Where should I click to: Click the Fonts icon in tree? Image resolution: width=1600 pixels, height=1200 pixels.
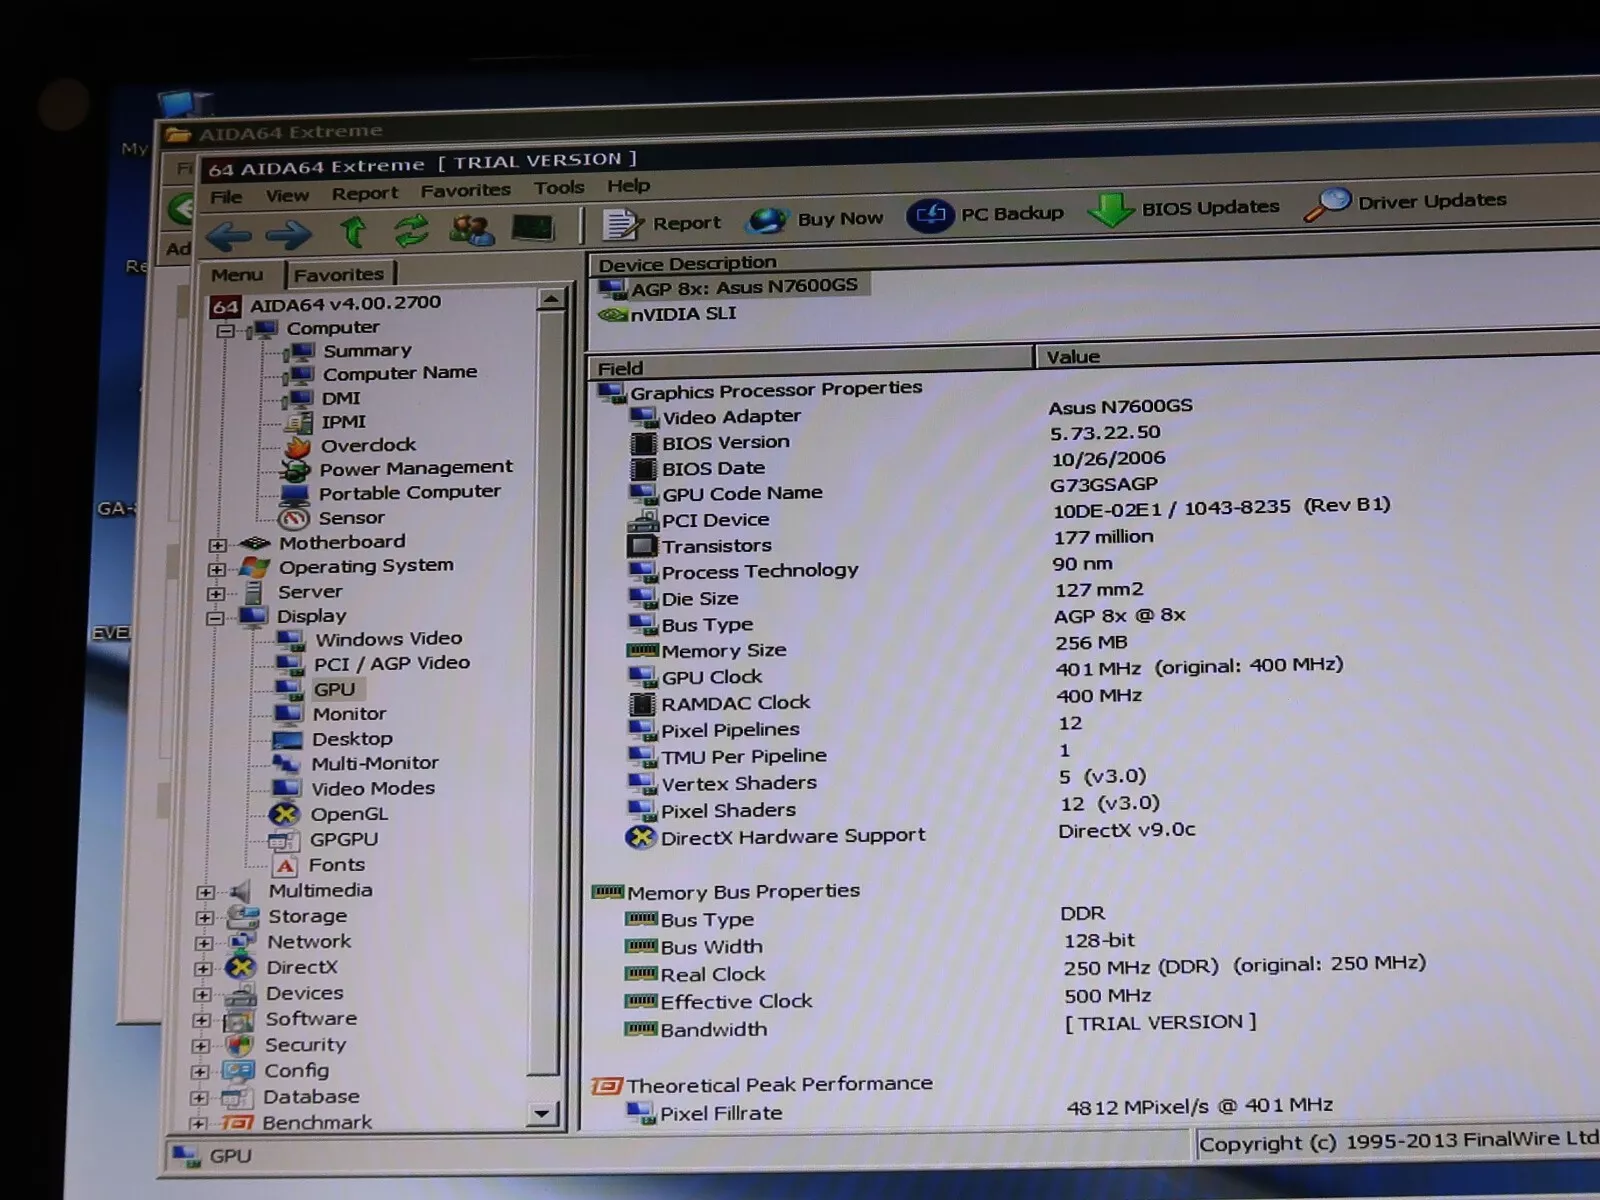(285, 866)
